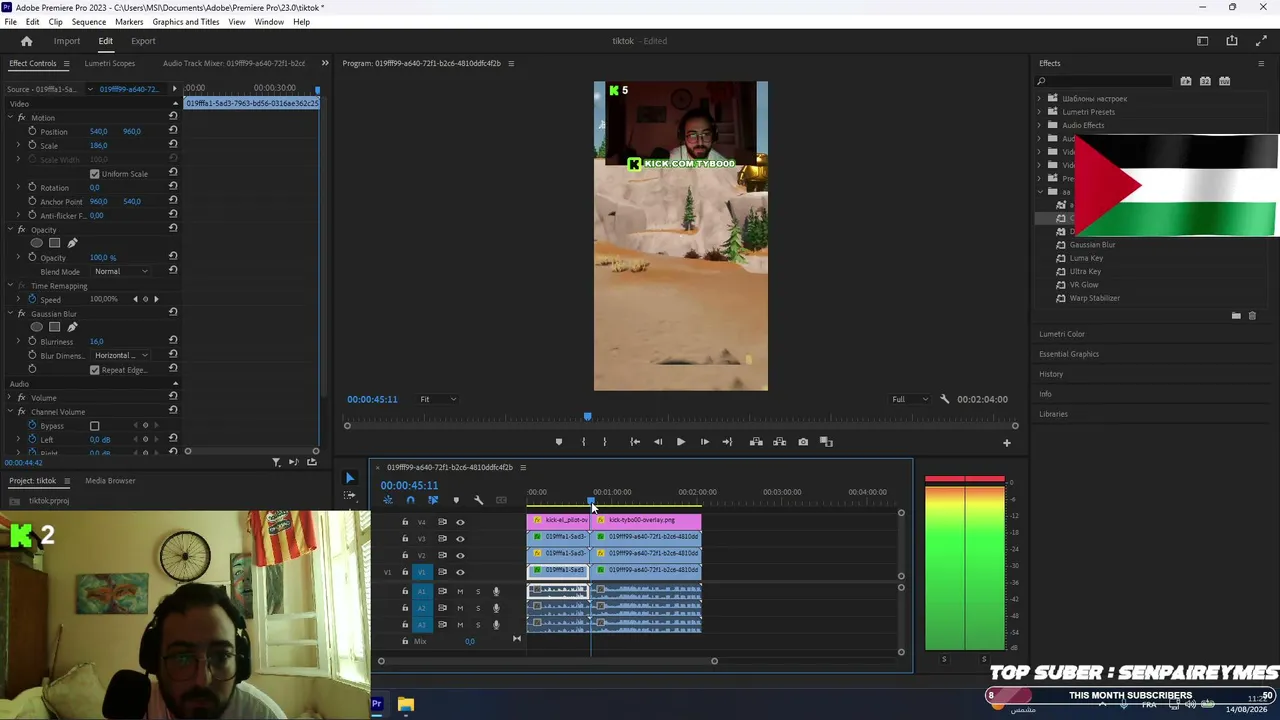Click Mark Out in the Program monitor
Screen dimensions: 1280x720
[x=604, y=442]
